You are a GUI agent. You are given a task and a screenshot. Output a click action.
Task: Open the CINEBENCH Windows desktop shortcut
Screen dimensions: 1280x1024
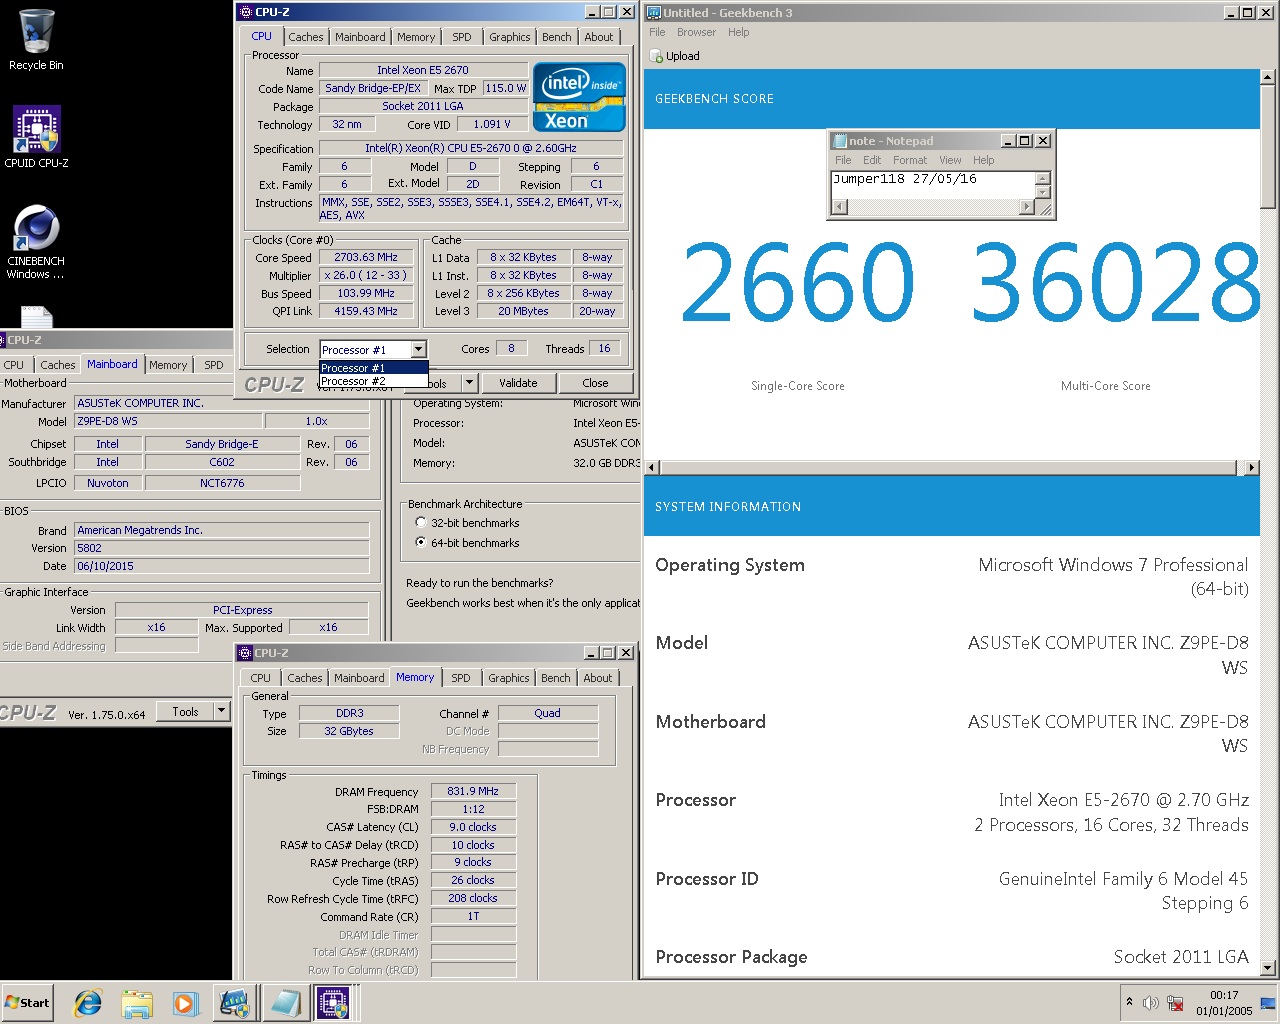(36, 242)
